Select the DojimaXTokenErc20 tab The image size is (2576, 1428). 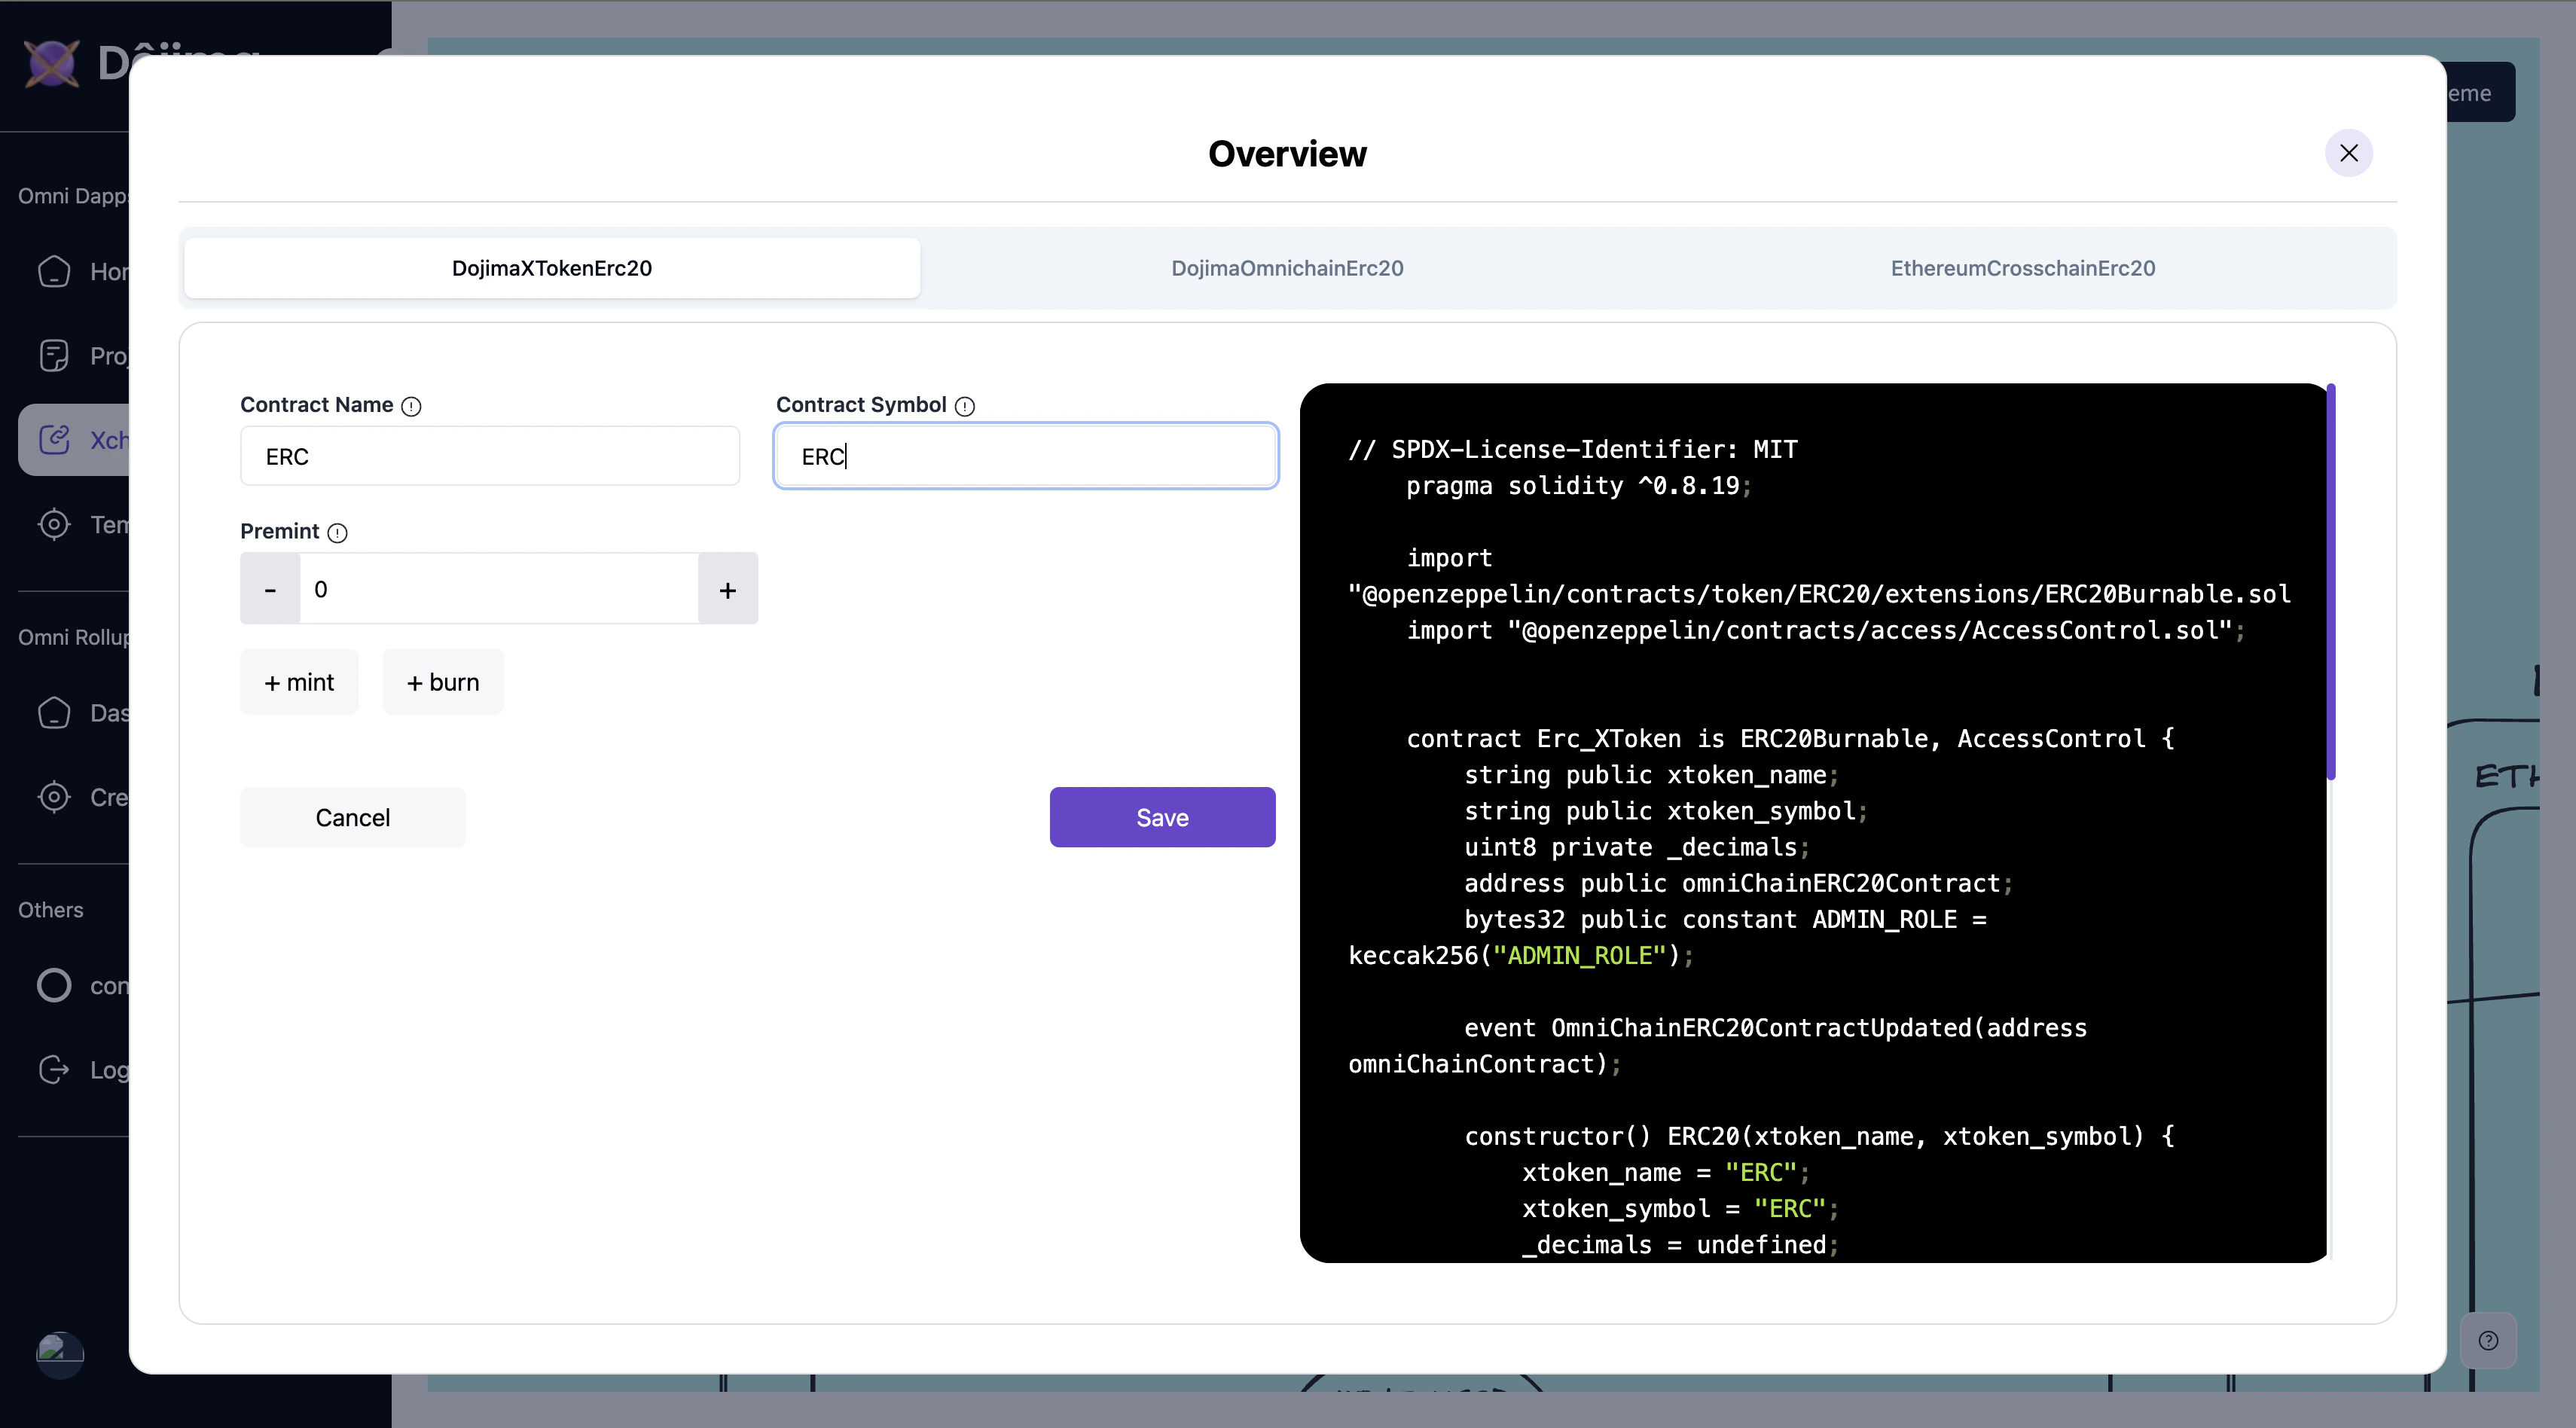552,268
